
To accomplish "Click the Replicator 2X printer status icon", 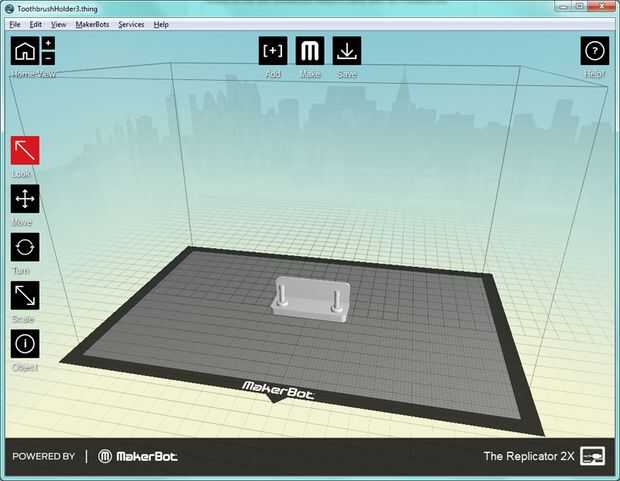I will point(592,456).
